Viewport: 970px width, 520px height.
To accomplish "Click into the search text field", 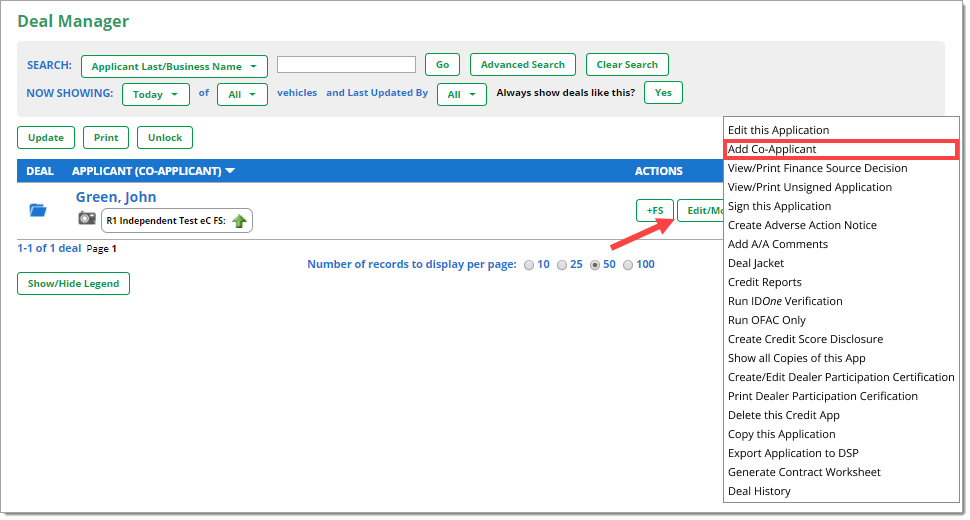I will (x=346, y=65).
